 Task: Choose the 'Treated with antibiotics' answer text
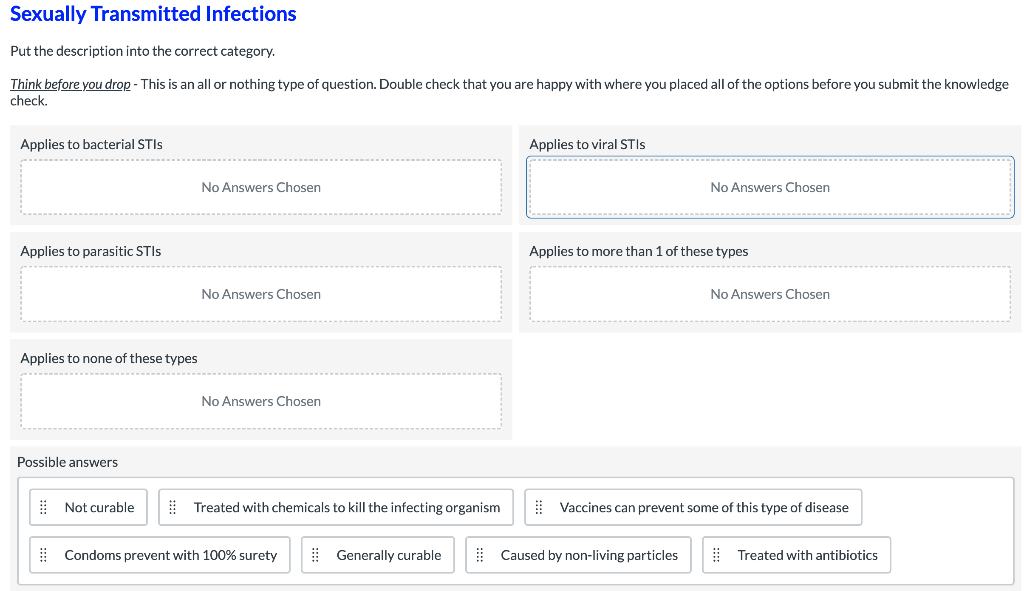[807, 555]
